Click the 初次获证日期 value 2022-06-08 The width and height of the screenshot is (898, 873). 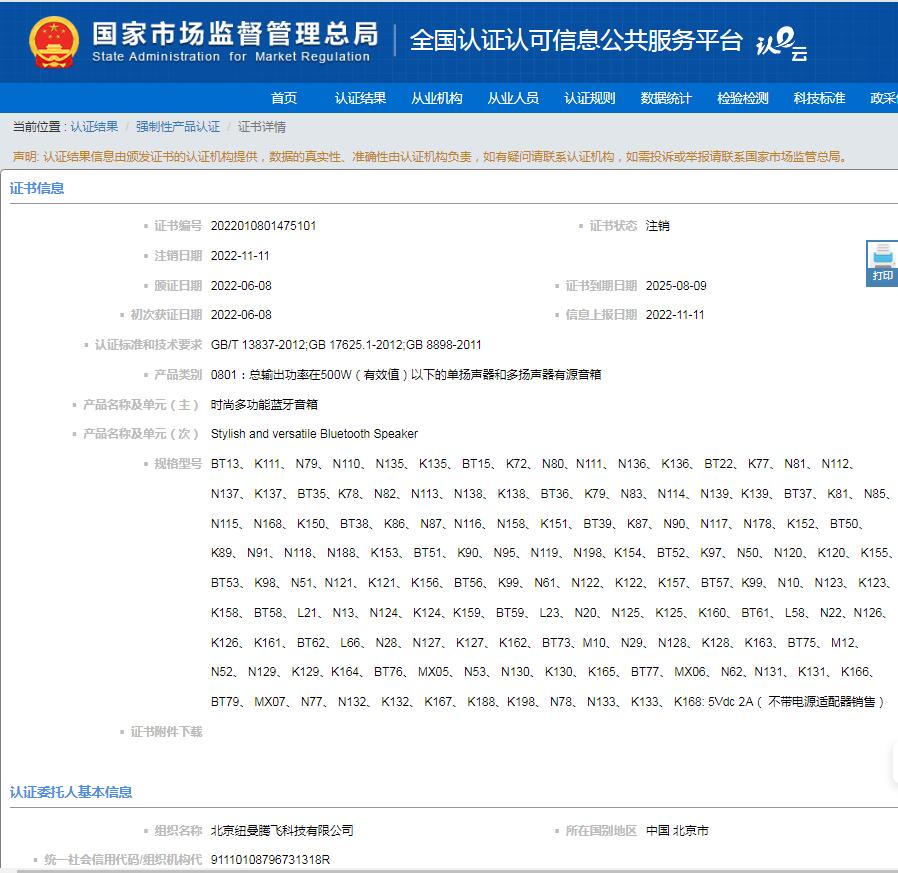point(241,314)
